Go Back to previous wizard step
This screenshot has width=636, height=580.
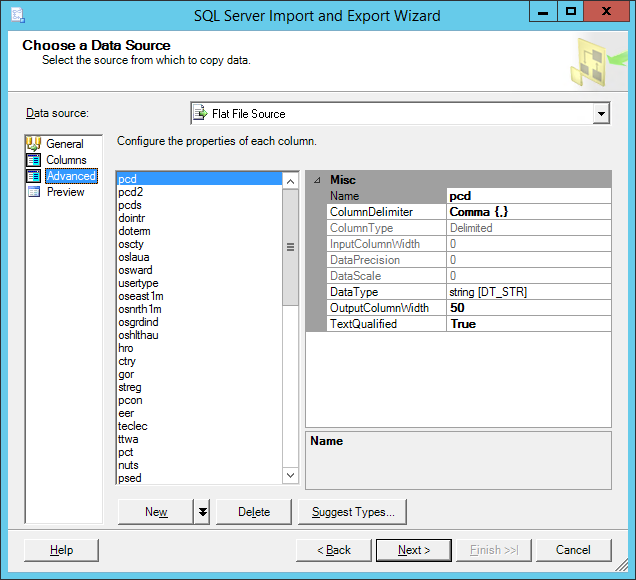(334, 550)
